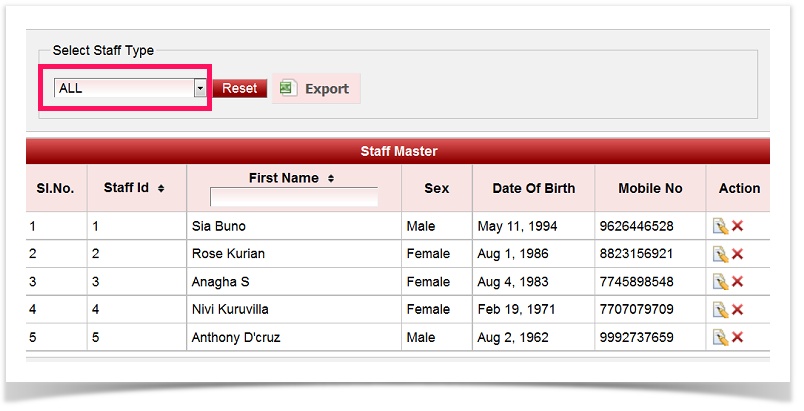Click the Date Of Birth column header

coord(533,188)
